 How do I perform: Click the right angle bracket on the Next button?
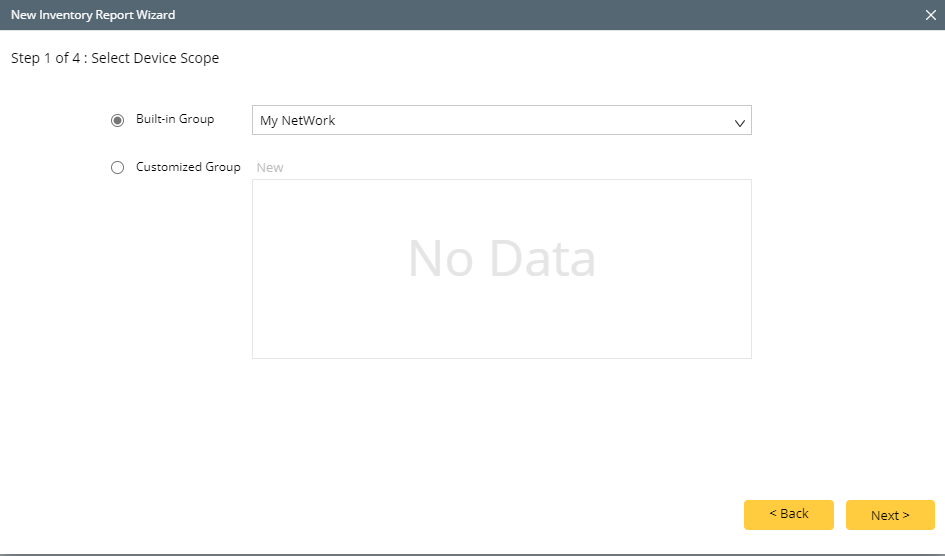(x=906, y=516)
